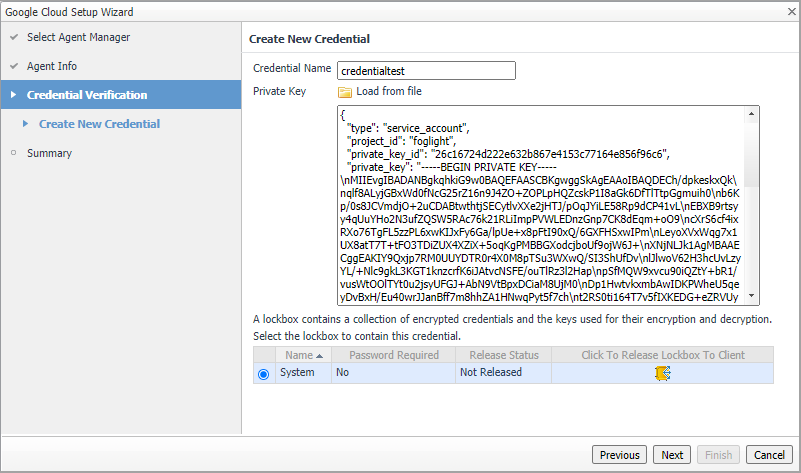801x473 pixels.
Task: Toggle the Name column sort arrow
Action: tap(320, 356)
